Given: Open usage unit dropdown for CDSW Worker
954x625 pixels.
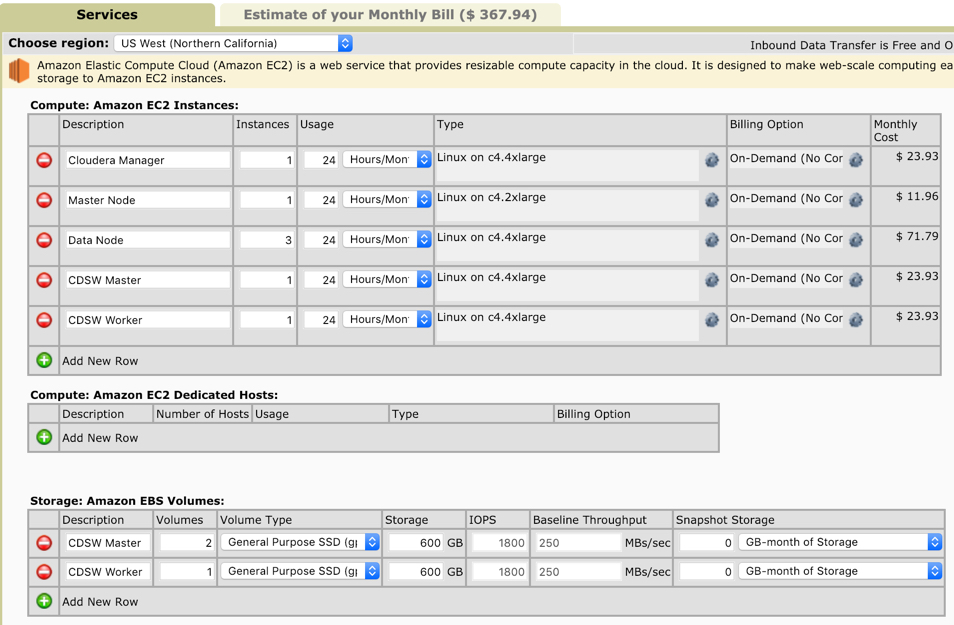Looking at the screenshot, I should click(x=387, y=319).
